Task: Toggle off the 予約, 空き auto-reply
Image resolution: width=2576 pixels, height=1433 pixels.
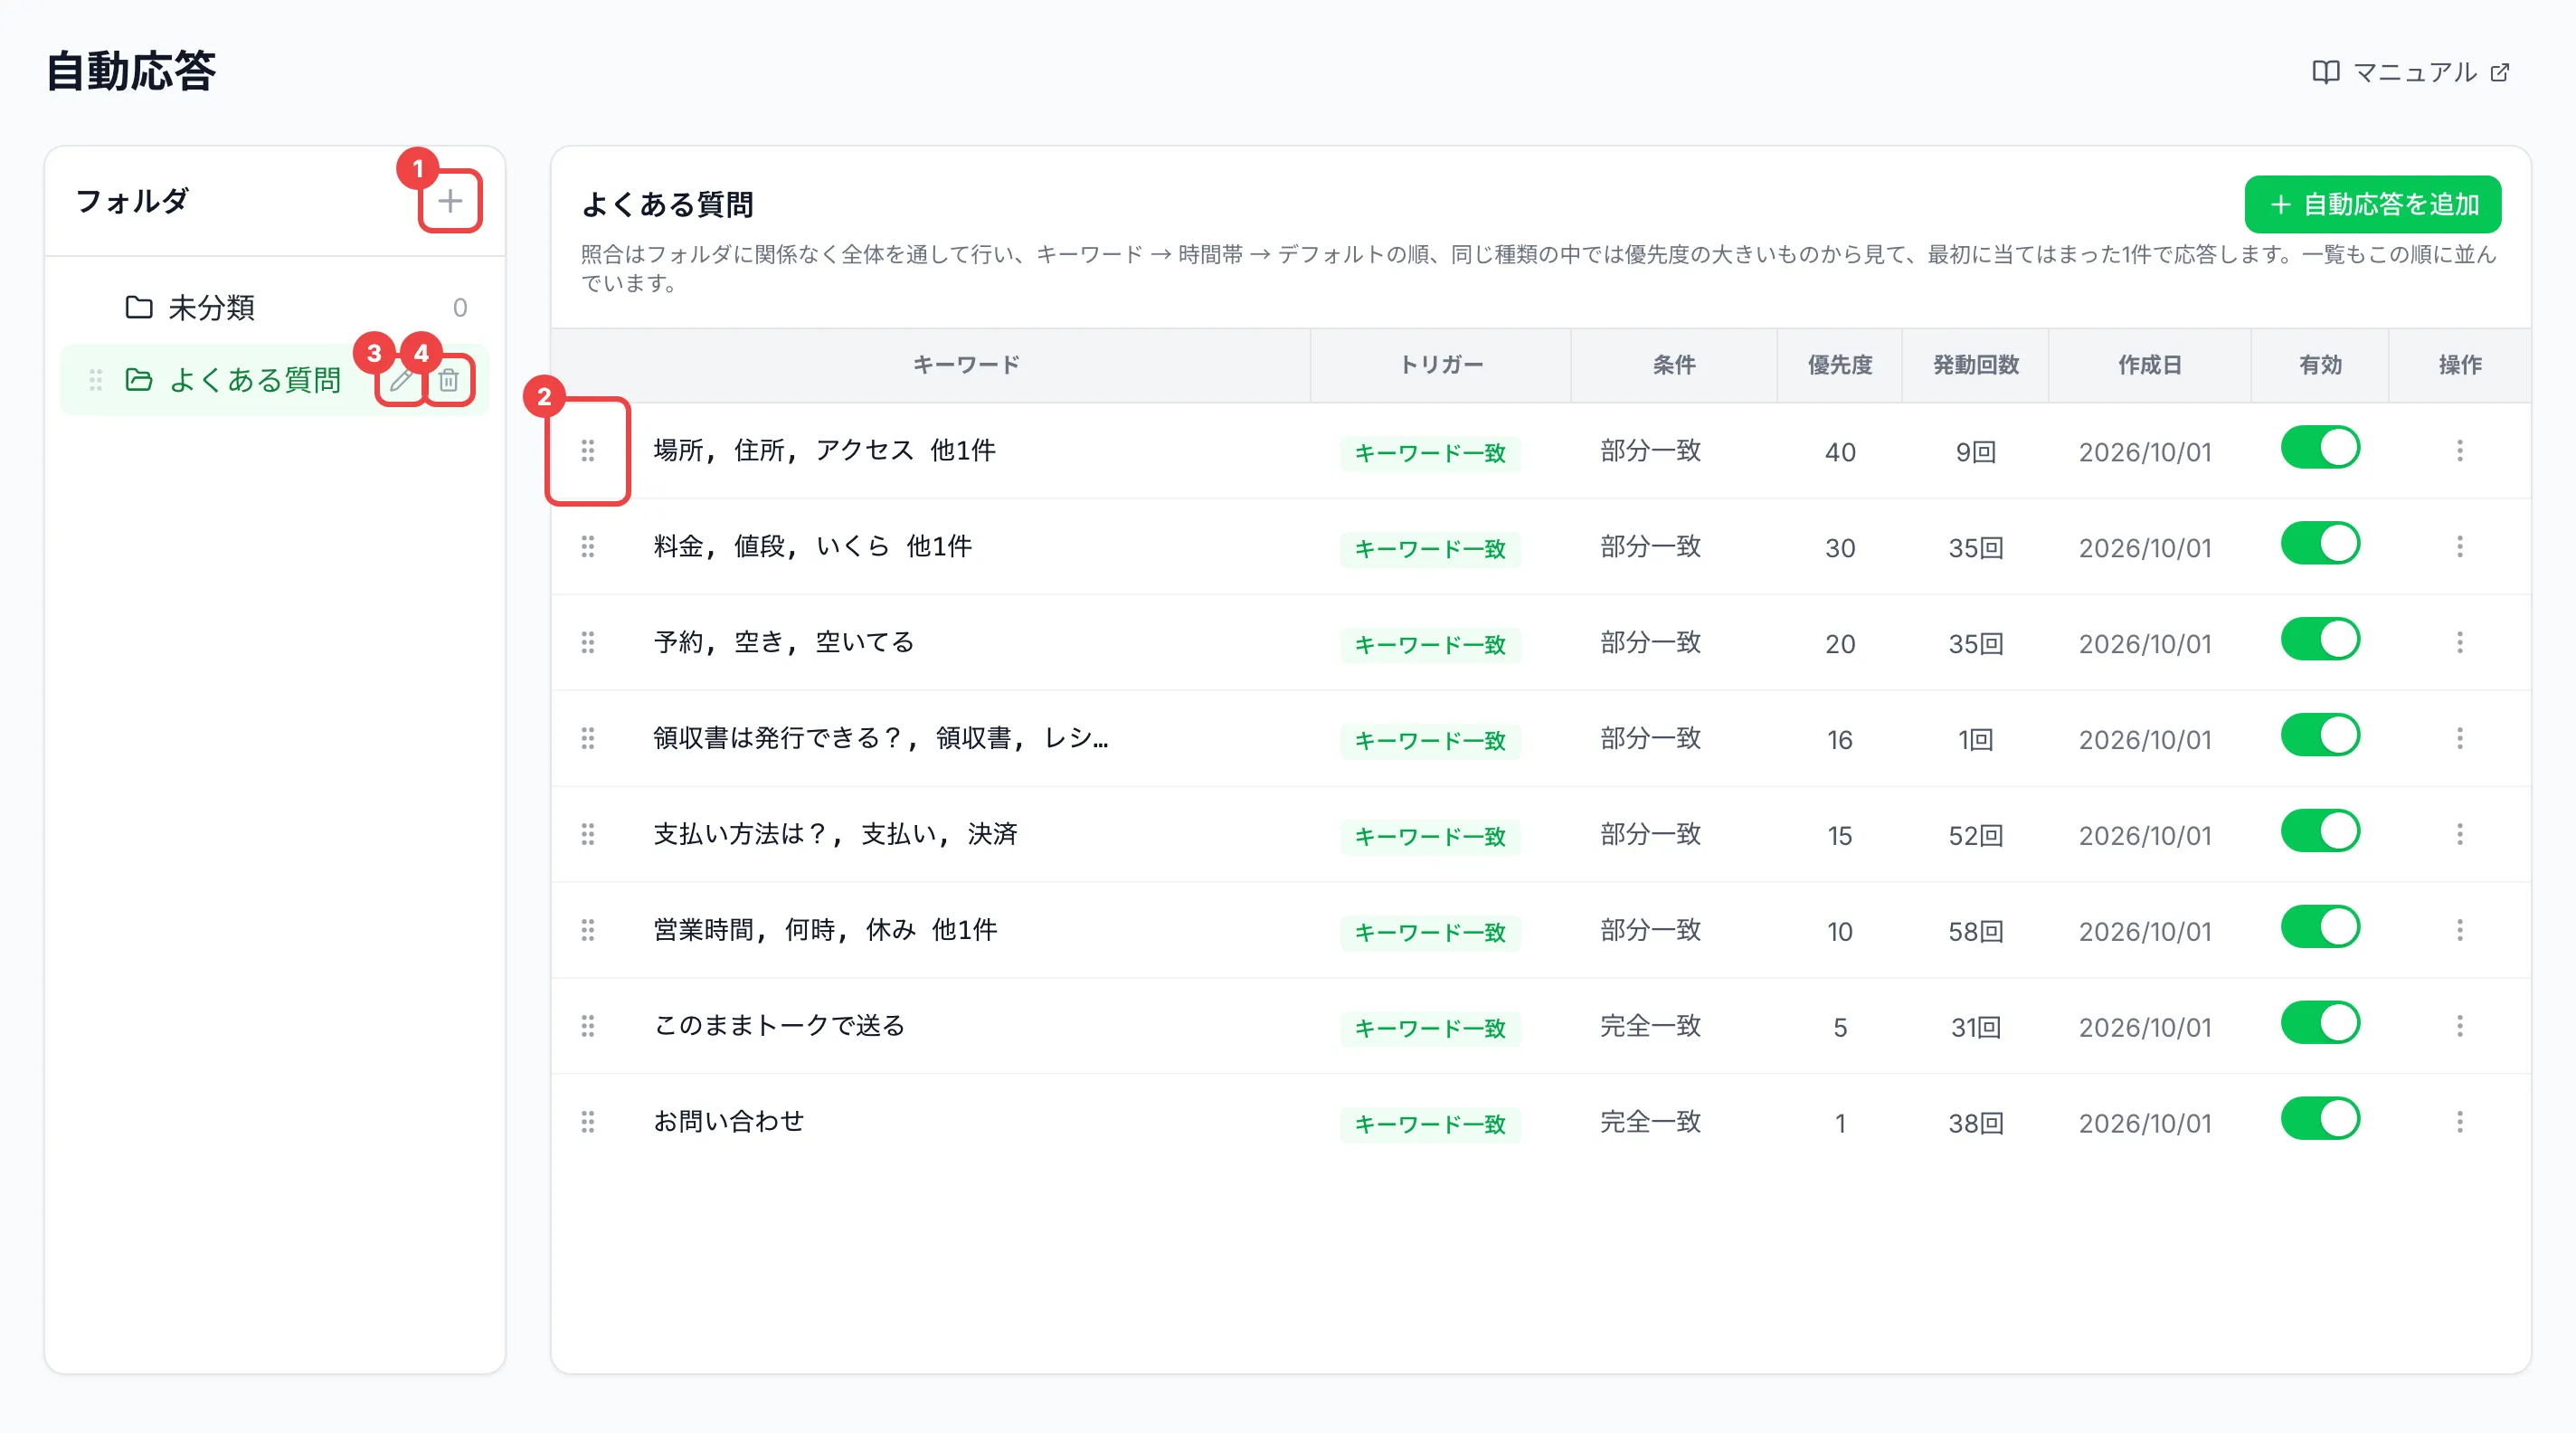Action: tap(2320, 640)
